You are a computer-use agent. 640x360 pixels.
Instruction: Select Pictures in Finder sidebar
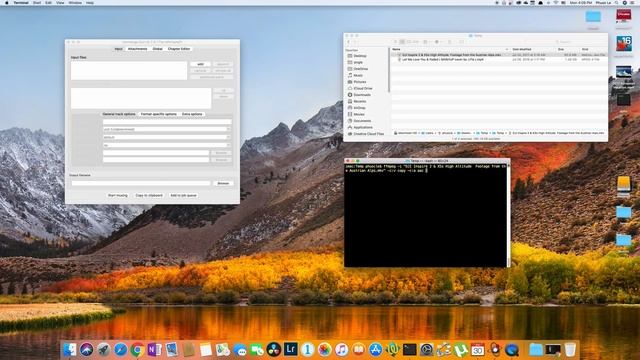(x=360, y=82)
